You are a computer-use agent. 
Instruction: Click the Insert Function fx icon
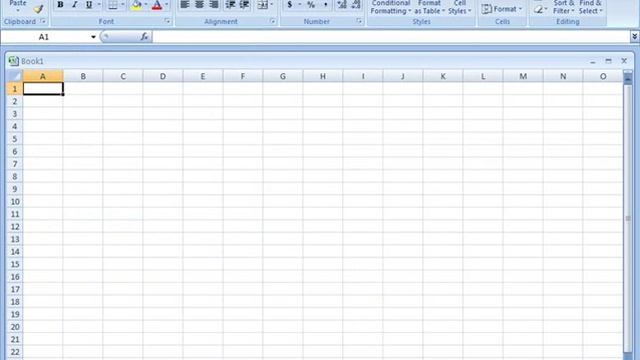144,37
